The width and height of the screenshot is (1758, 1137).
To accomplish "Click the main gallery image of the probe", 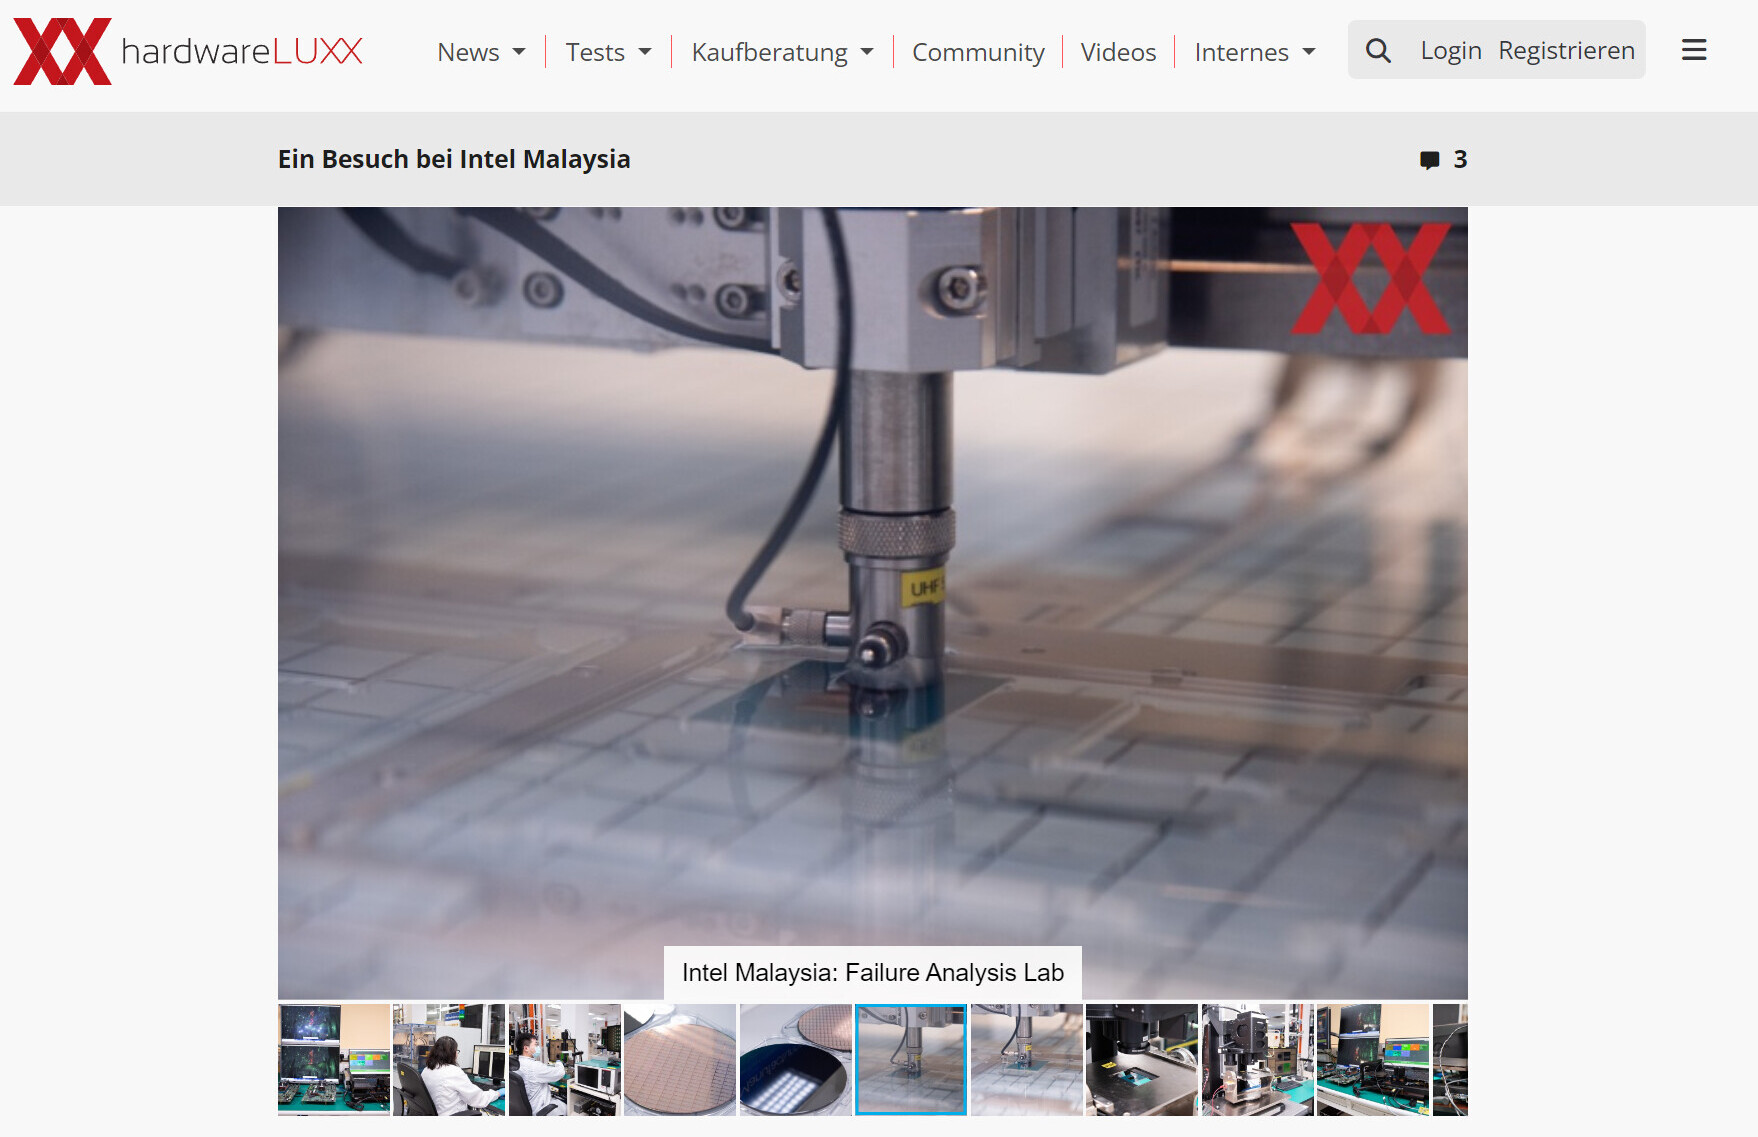I will point(873,603).
